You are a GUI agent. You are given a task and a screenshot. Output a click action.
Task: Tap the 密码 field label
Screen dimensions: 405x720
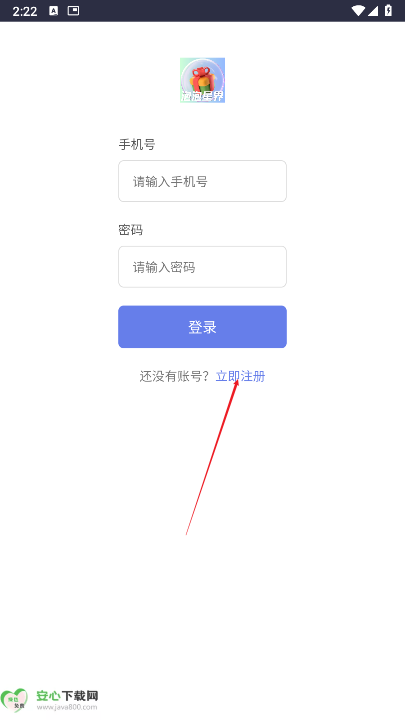(x=130, y=230)
